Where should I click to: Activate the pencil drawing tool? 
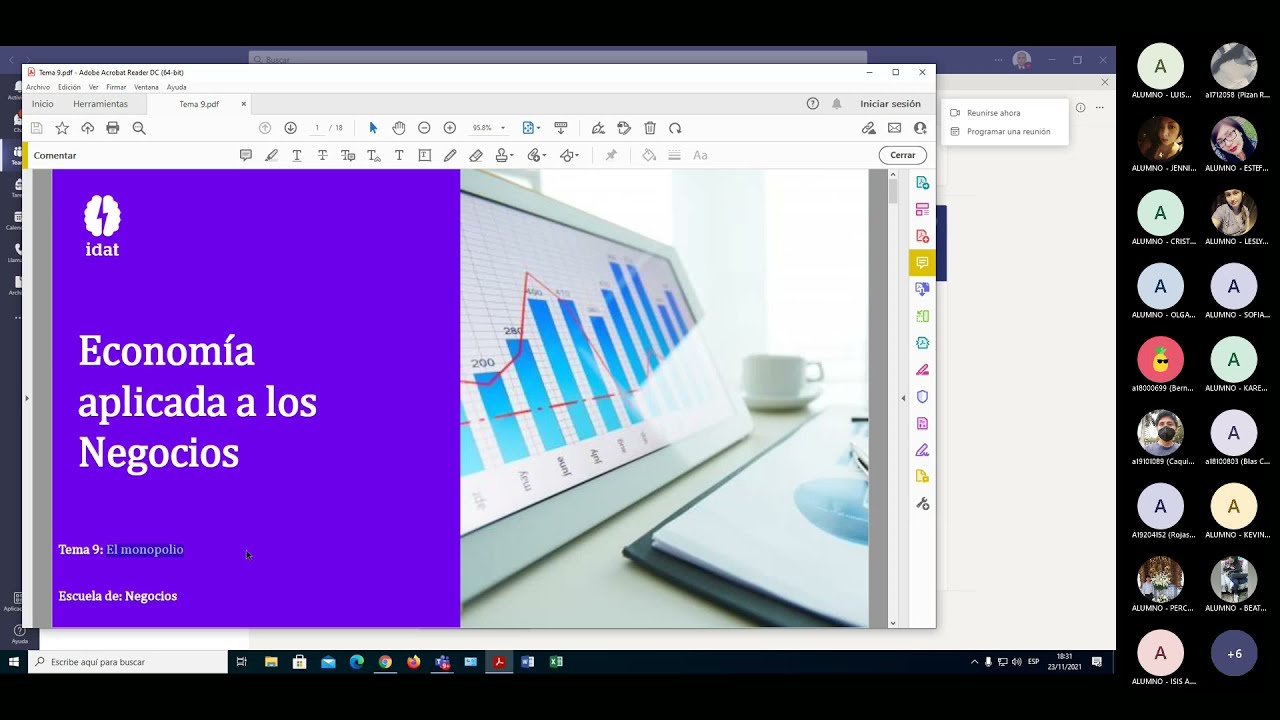[450, 155]
